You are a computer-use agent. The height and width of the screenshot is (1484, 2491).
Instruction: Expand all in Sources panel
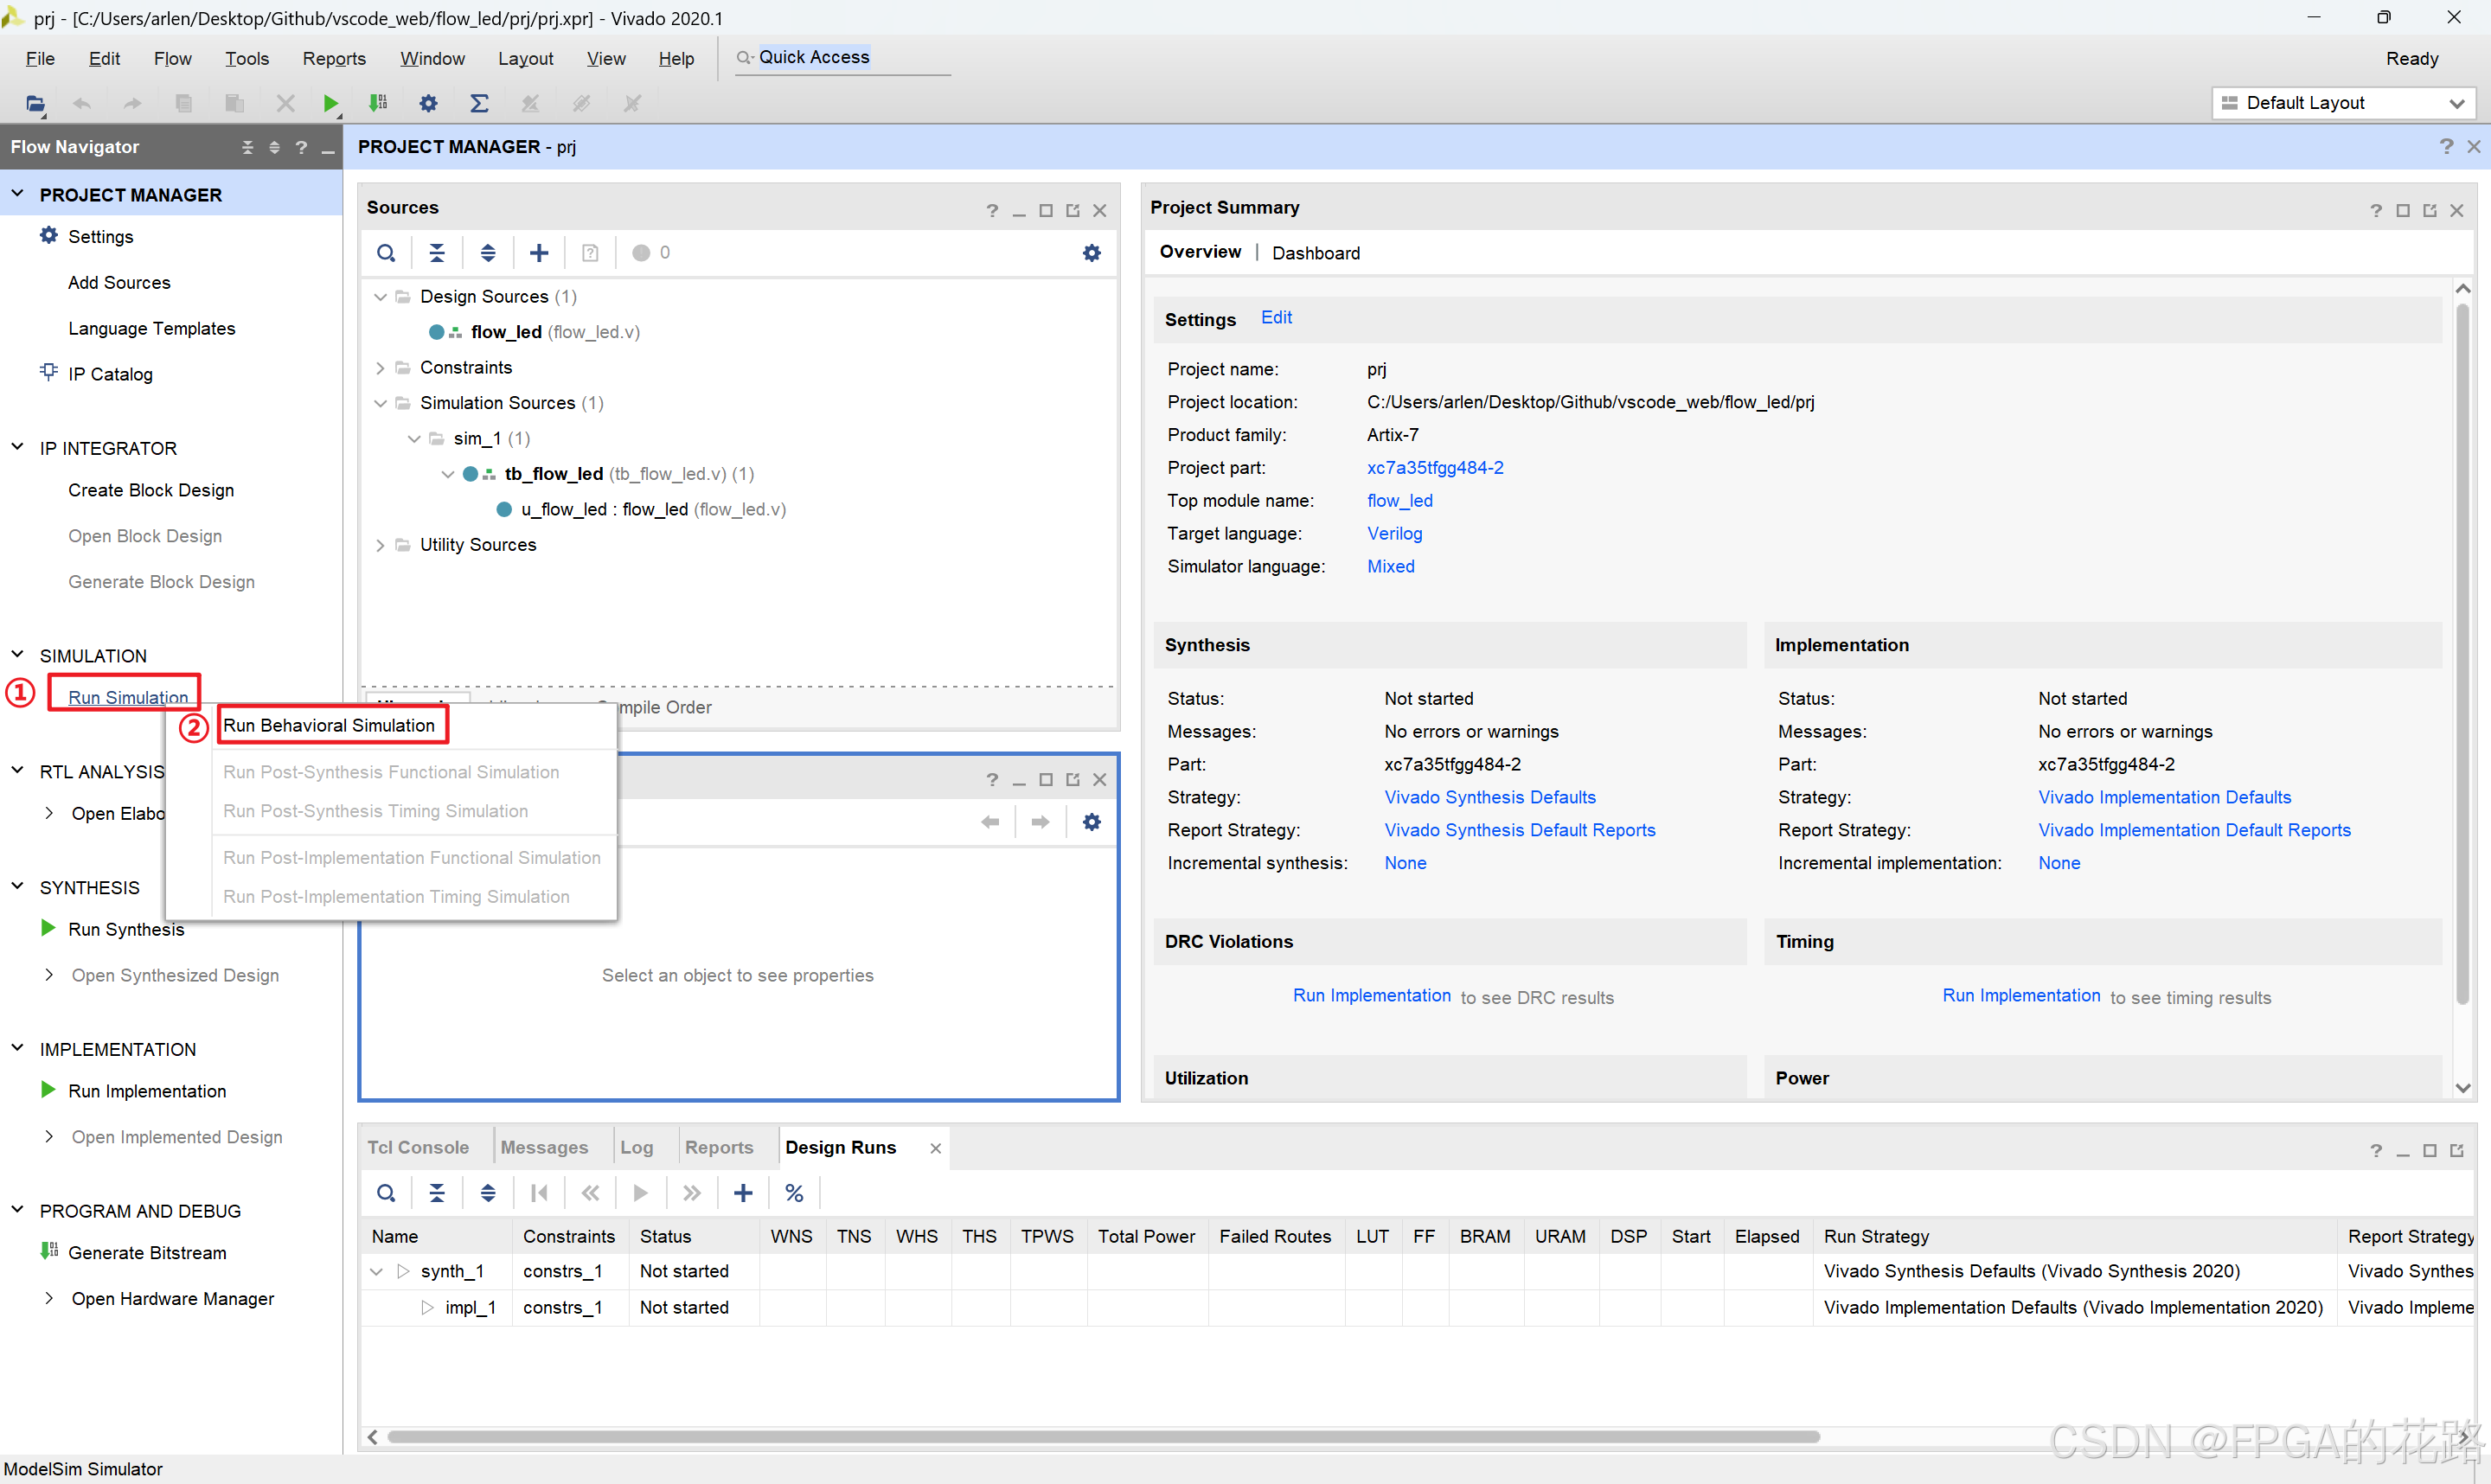coord(488,253)
